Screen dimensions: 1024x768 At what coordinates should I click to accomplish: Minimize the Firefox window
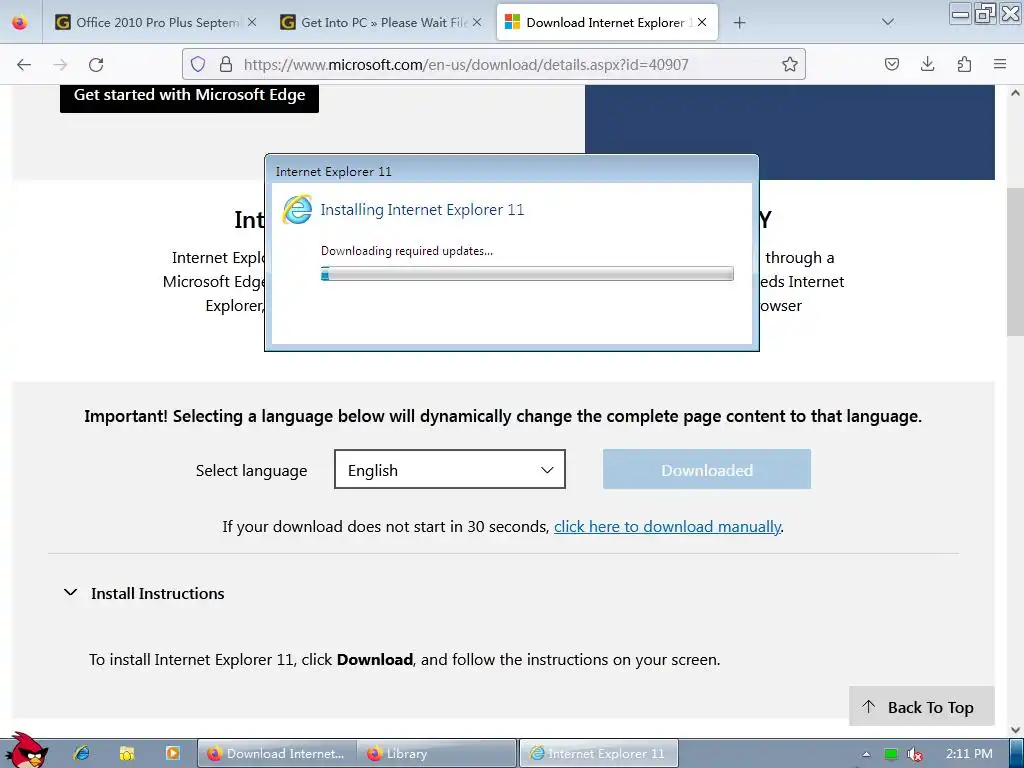pos(960,13)
